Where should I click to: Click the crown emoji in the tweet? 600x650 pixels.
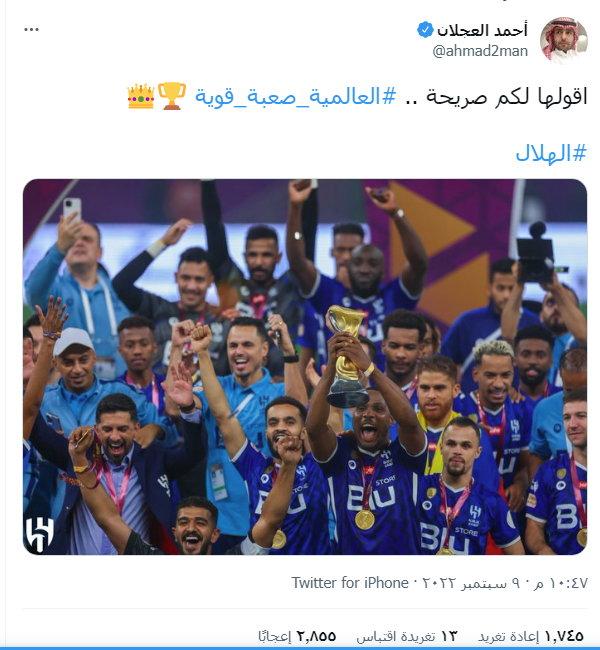click(141, 96)
